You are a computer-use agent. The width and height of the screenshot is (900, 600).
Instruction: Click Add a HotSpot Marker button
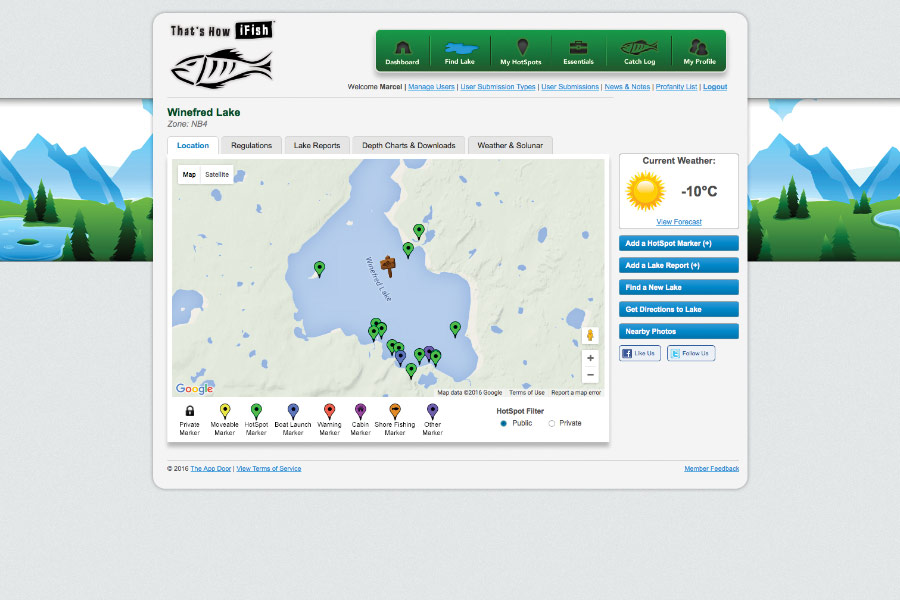point(678,243)
